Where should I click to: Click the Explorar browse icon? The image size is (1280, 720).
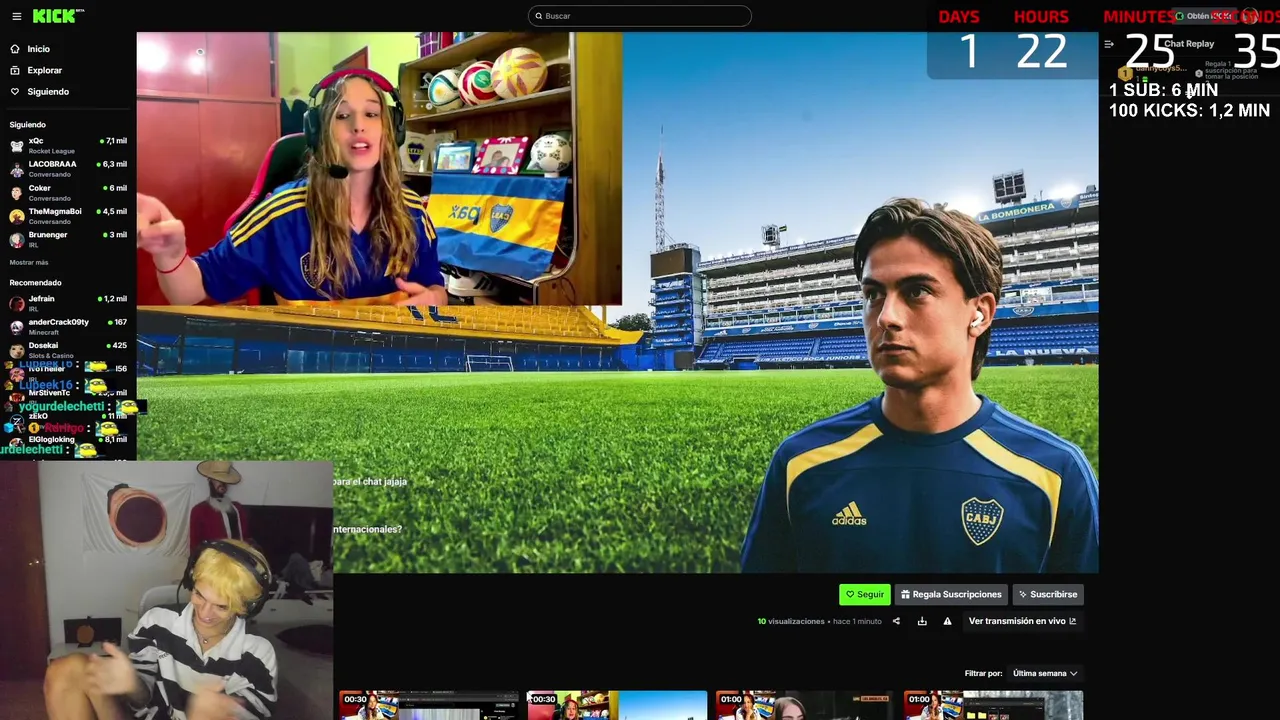tap(15, 70)
